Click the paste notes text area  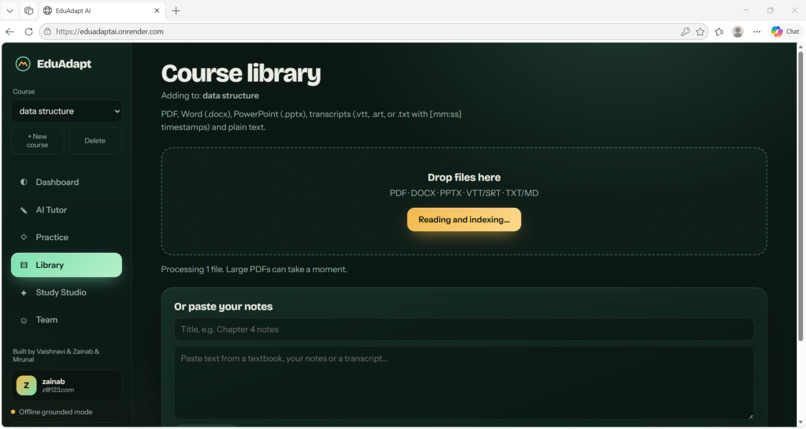(x=464, y=382)
